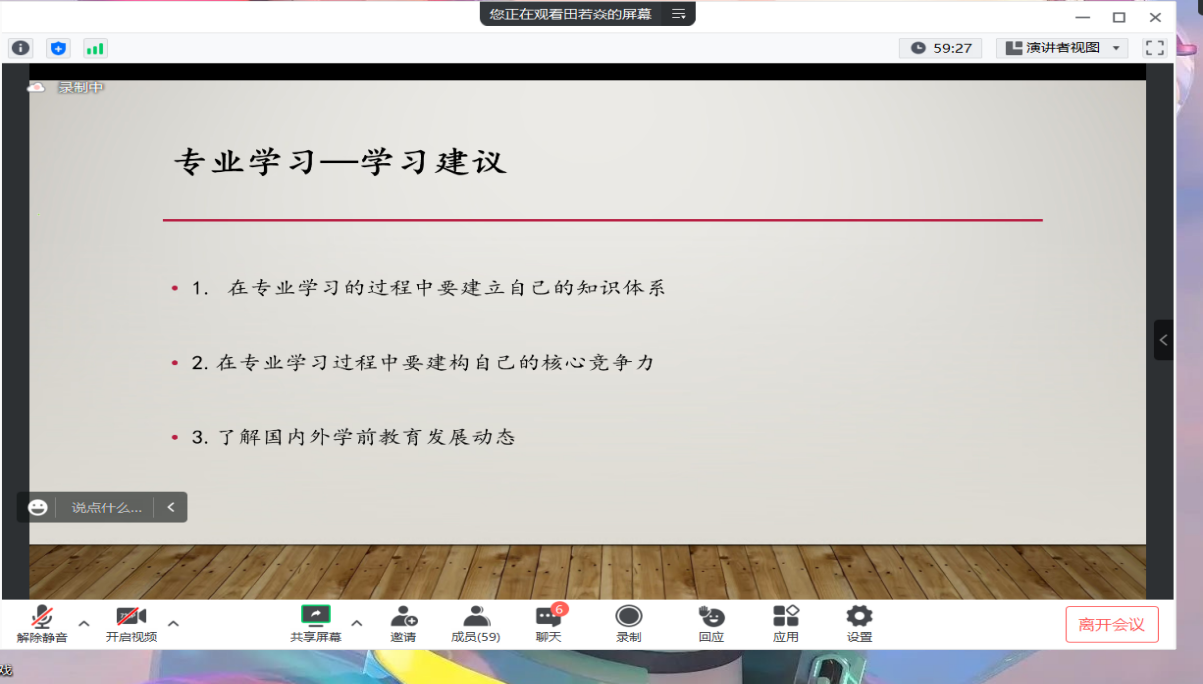
Task: Open meeting Settings gear
Action: 859,624
